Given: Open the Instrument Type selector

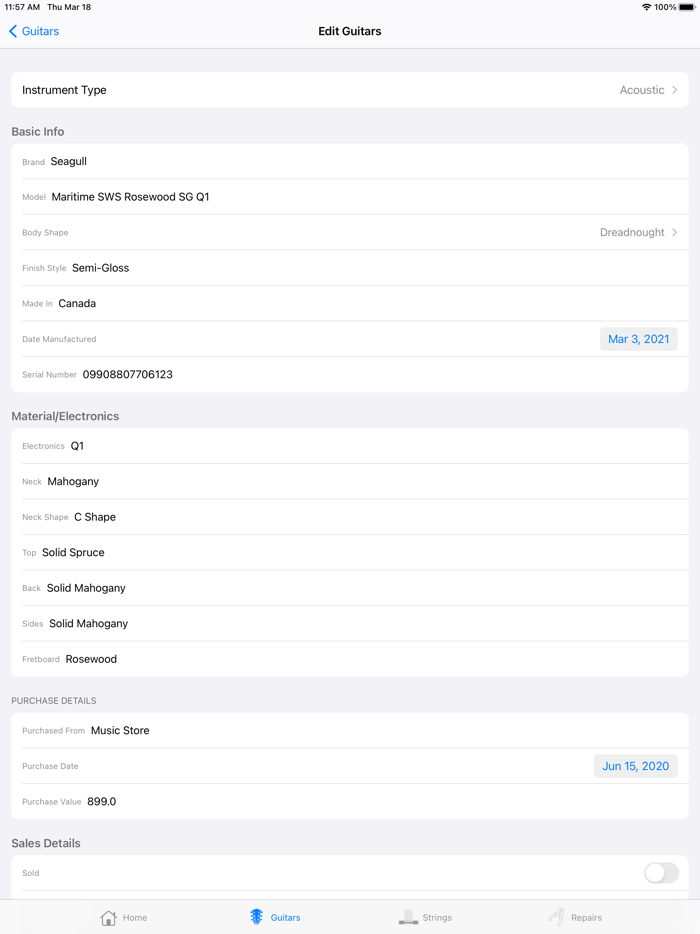Looking at the screenshot, I should 349,90.
